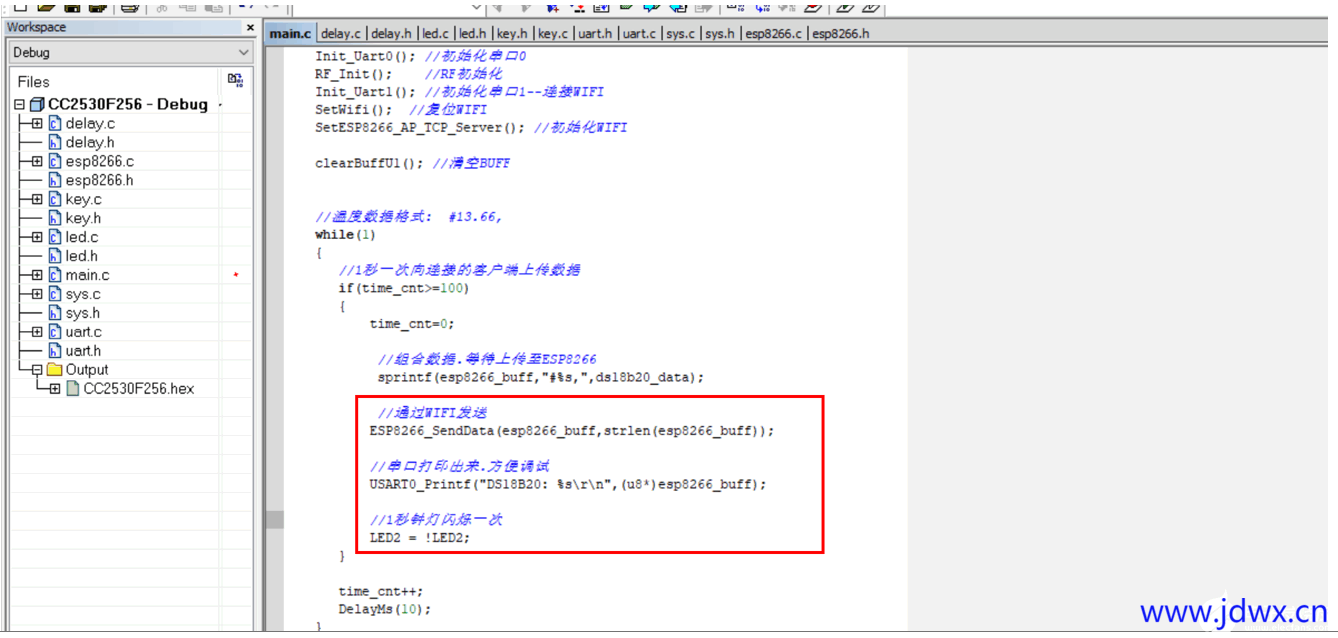Open the esp8266.c editor tab

(x=775, y=34)
